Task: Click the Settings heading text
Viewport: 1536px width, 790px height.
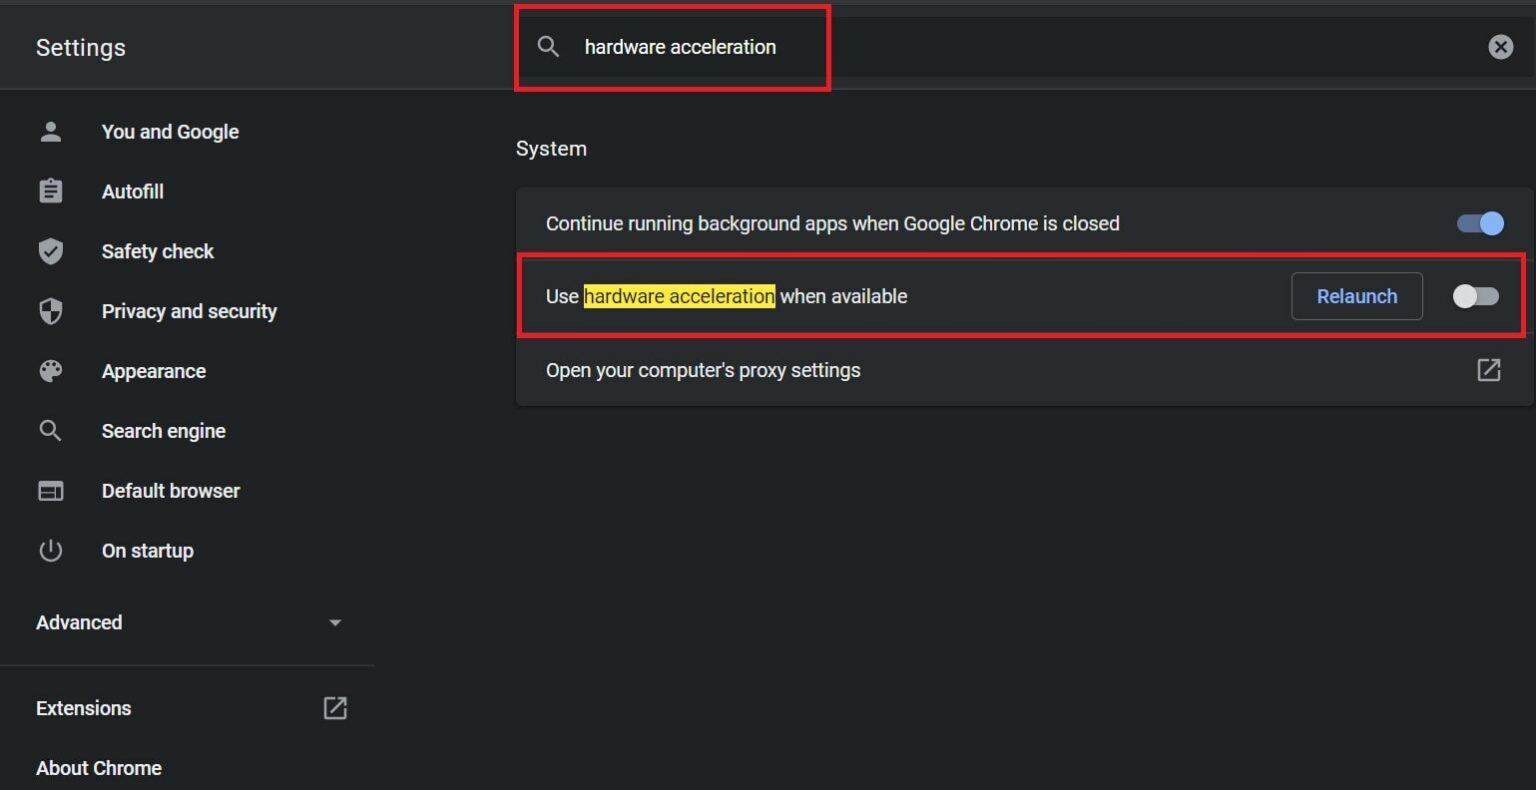Action: [x=80, y=47]
